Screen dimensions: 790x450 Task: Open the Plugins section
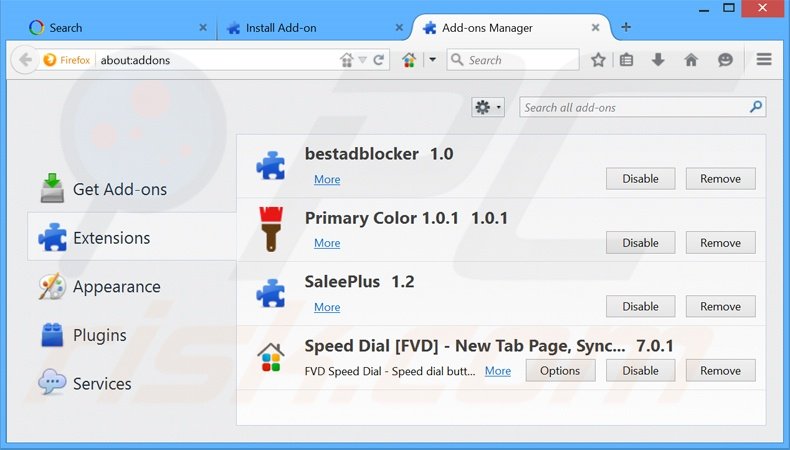(x=132, y=335)
